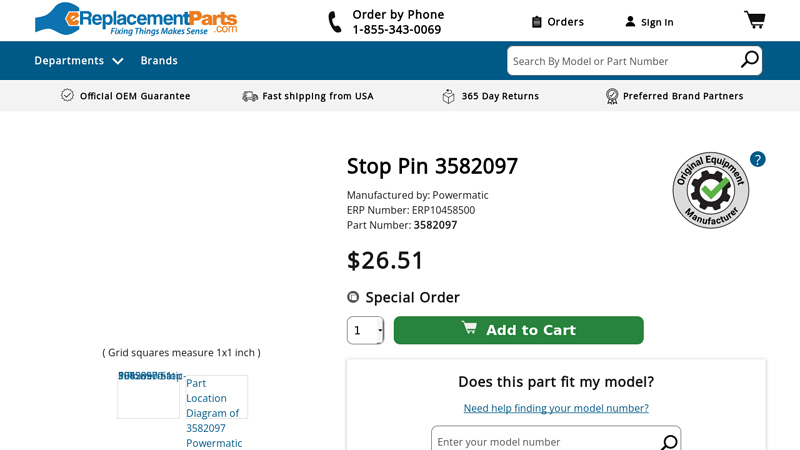Image resolution: width=800 pixels, height=450 pixels.
Task: Click the Fast shipping truck icon
Action: [x=250, y=96]
